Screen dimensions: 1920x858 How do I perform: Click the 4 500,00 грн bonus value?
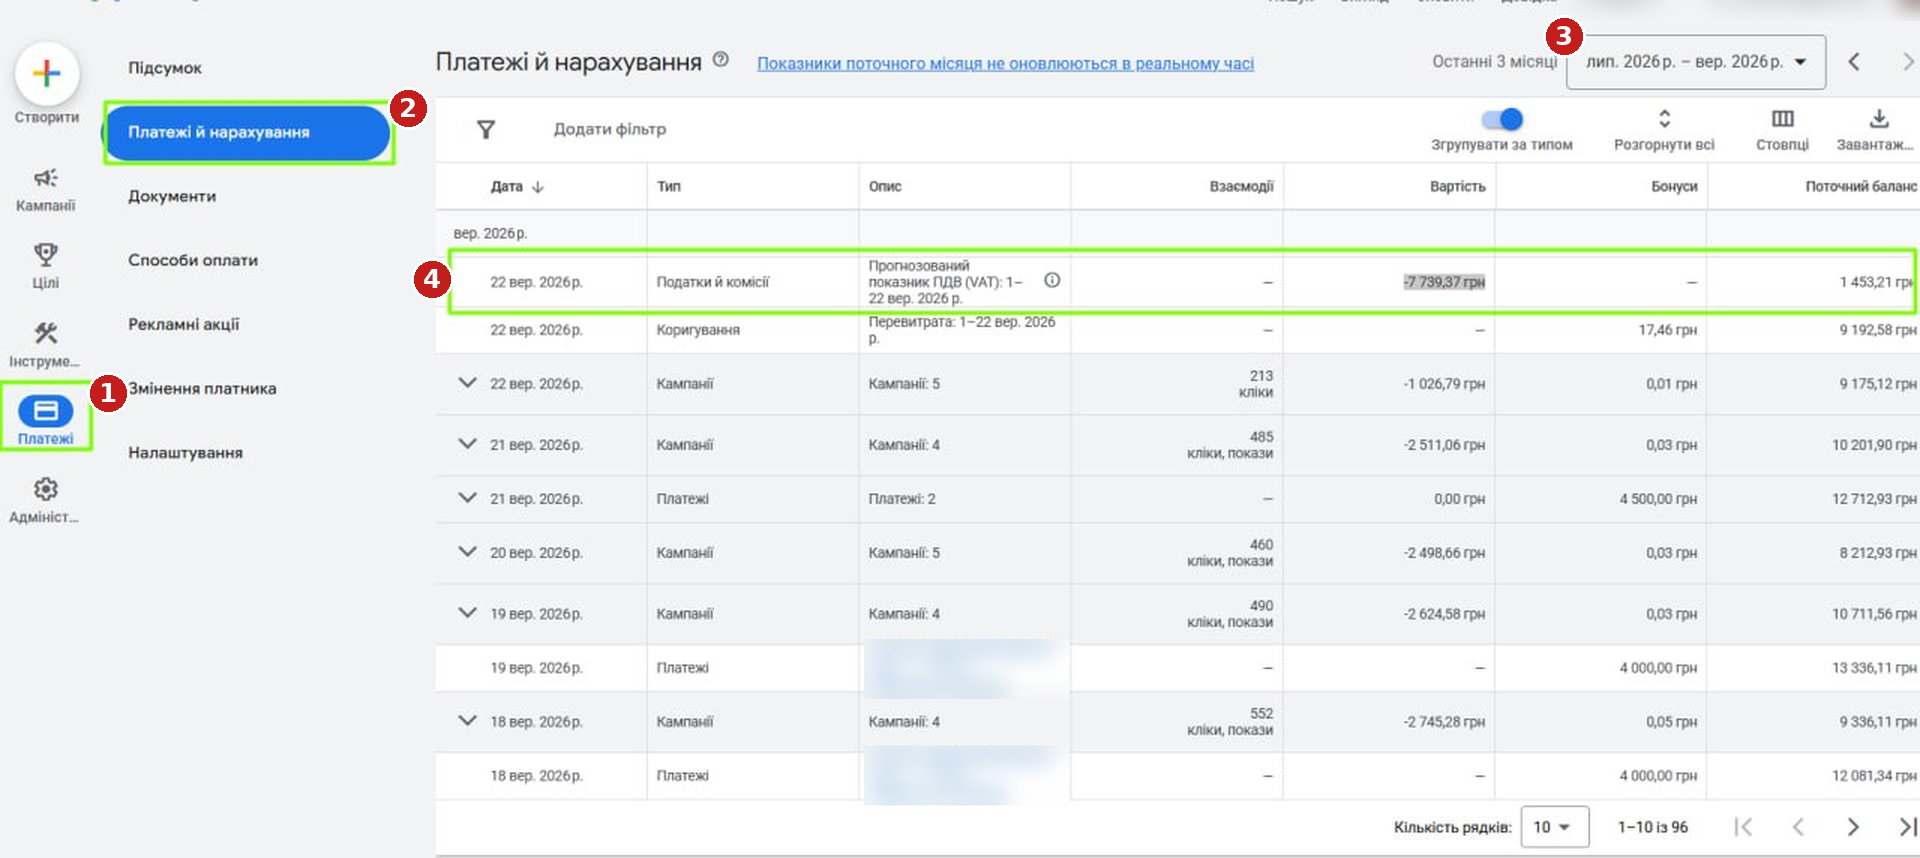pos(1658,498)
